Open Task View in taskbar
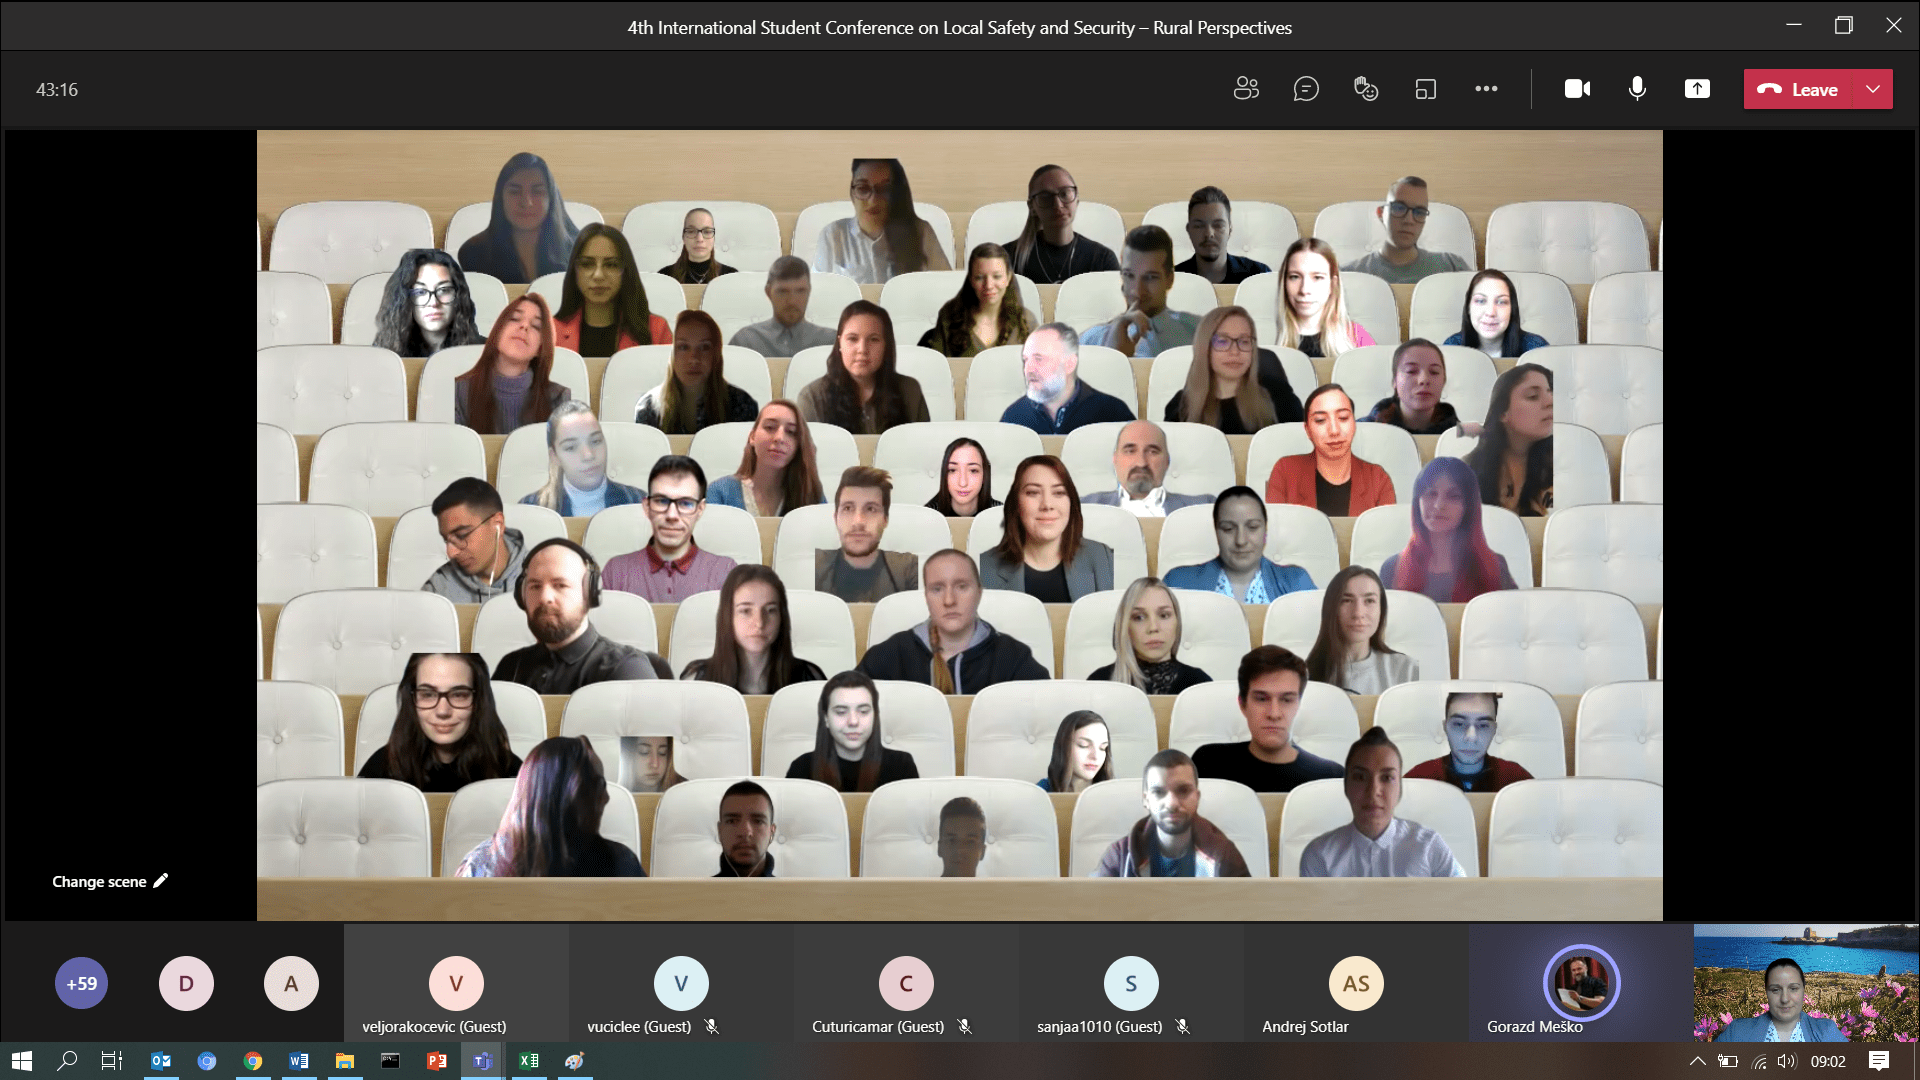 tap(112, 1061)
